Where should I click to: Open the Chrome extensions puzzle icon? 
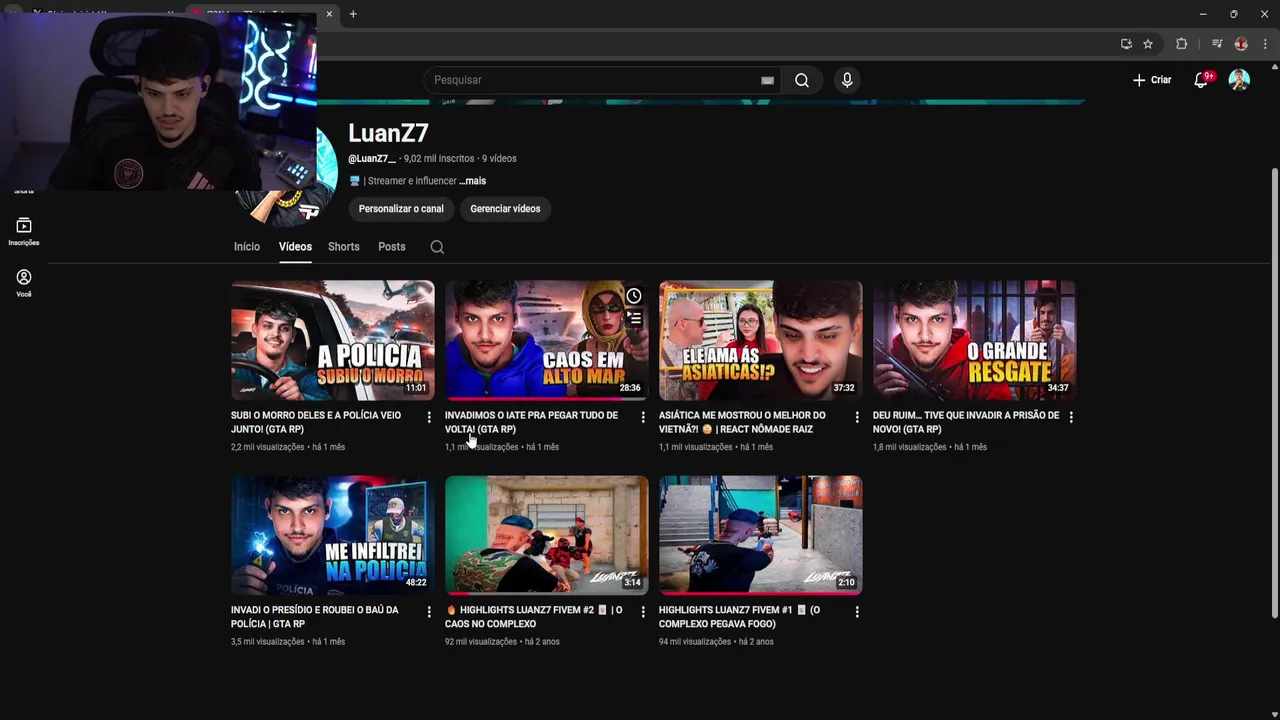(1181, 44)
